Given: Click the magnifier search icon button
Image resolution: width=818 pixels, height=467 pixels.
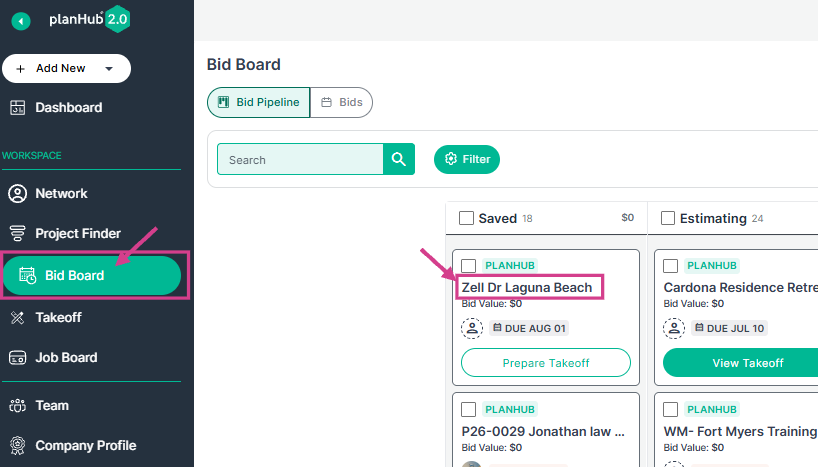Looking at the screenshot, I should pyautogui.click(x=399, y=159).
